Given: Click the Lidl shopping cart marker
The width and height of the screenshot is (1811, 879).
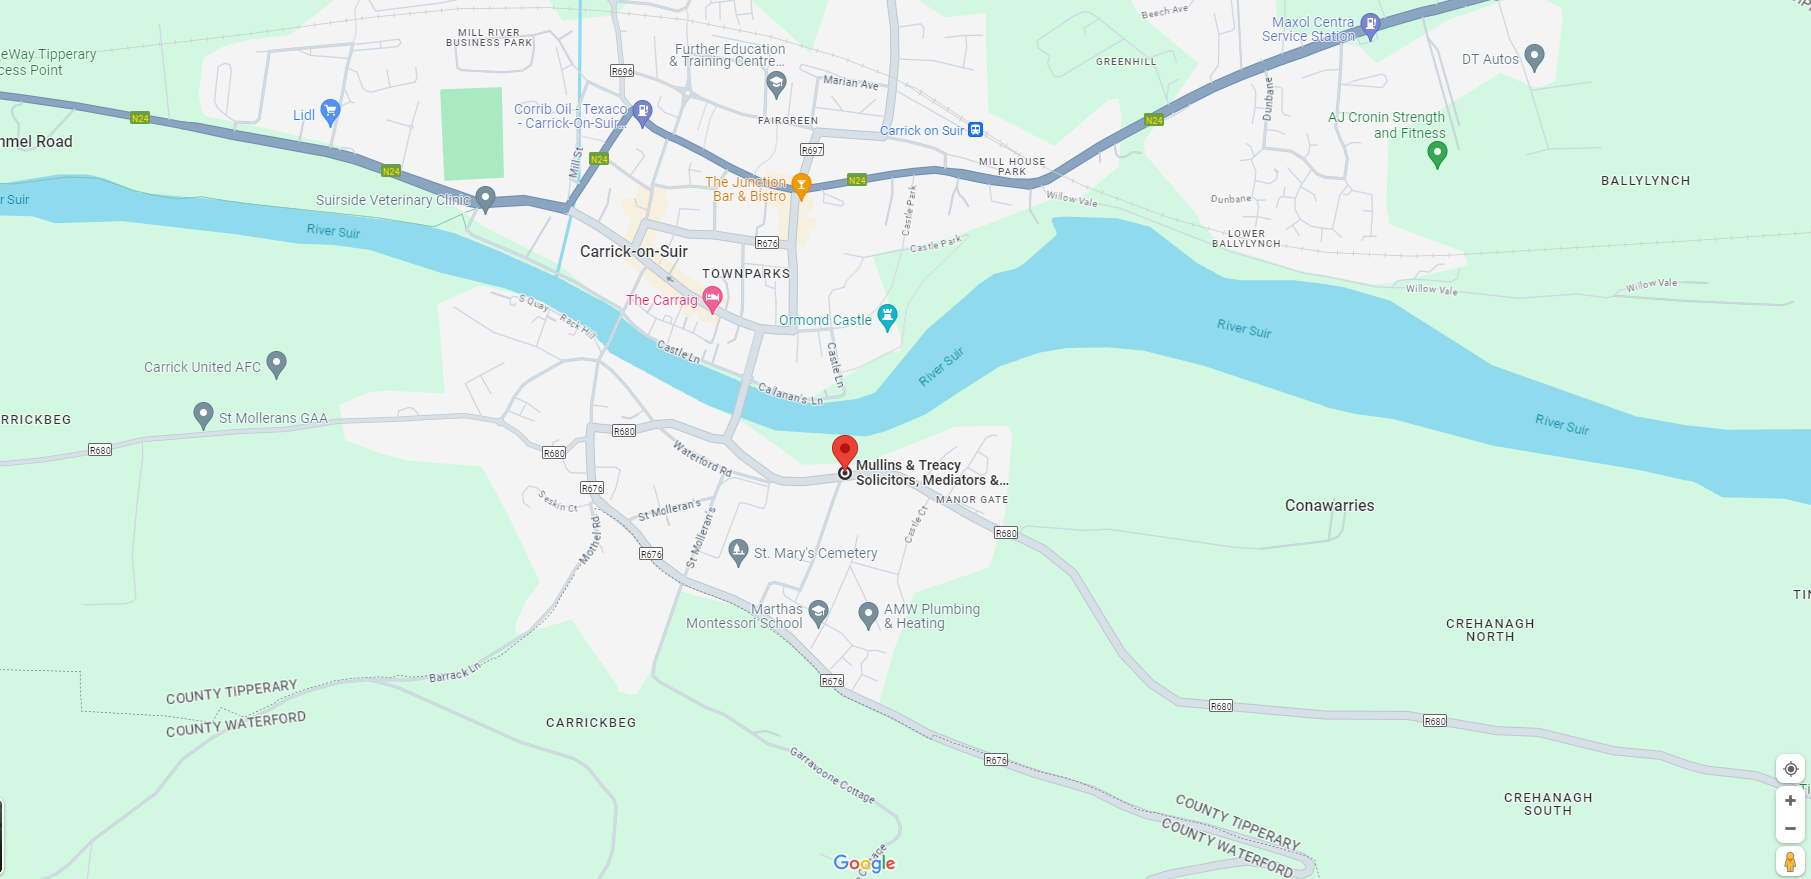Looking at the screenshot, I should 330,112.
